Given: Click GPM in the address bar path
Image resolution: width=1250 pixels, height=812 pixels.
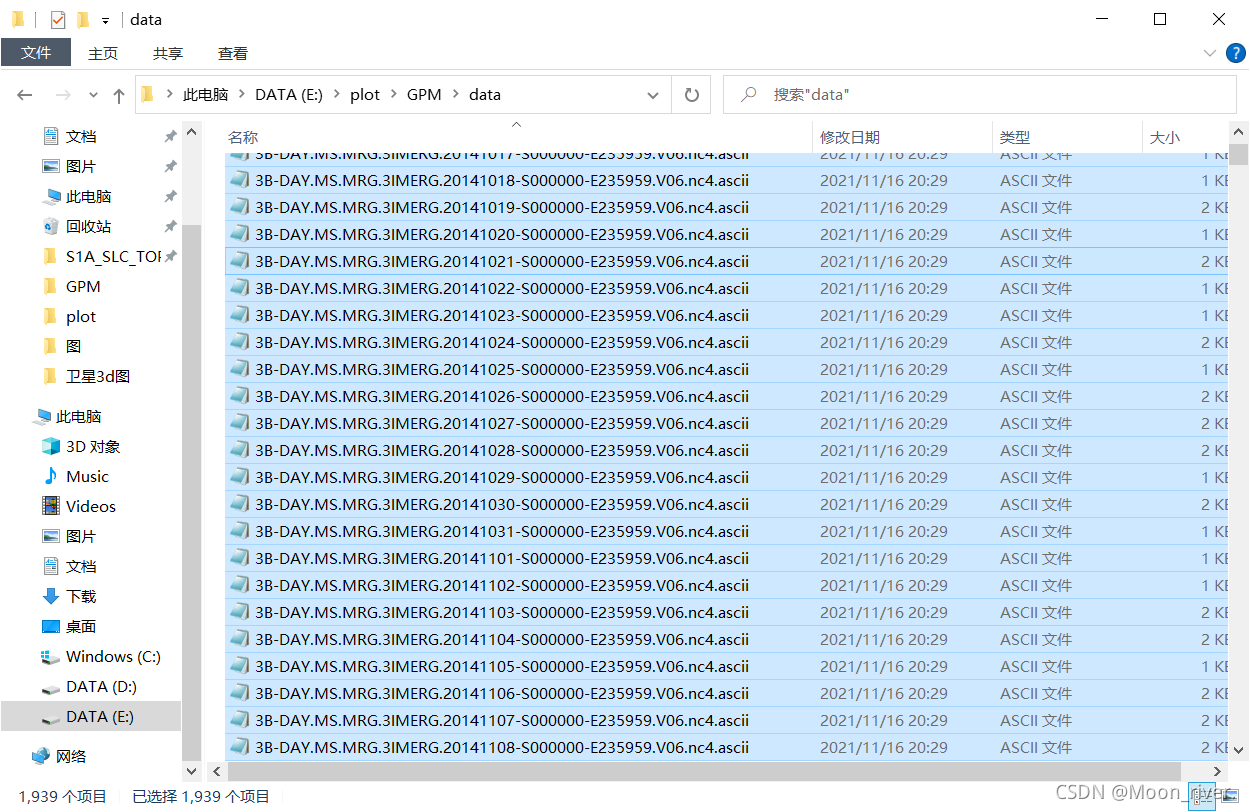Looking at the screenshot, I should [x=424, y=94].
